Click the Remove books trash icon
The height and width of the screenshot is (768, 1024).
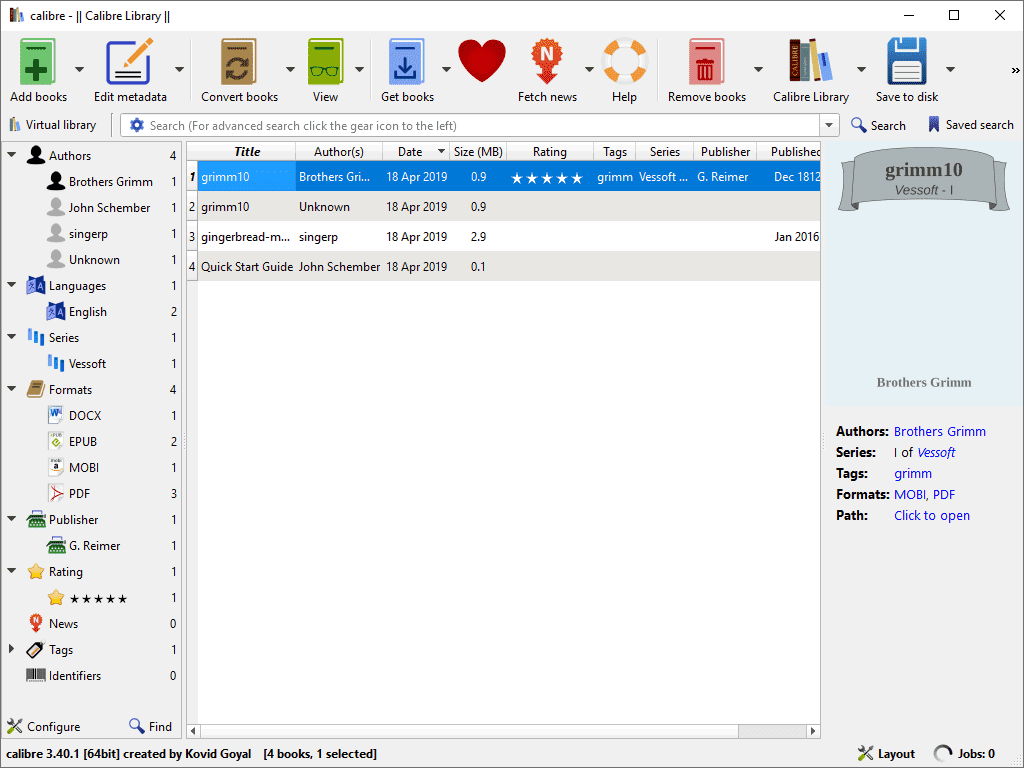pos(706,62)
